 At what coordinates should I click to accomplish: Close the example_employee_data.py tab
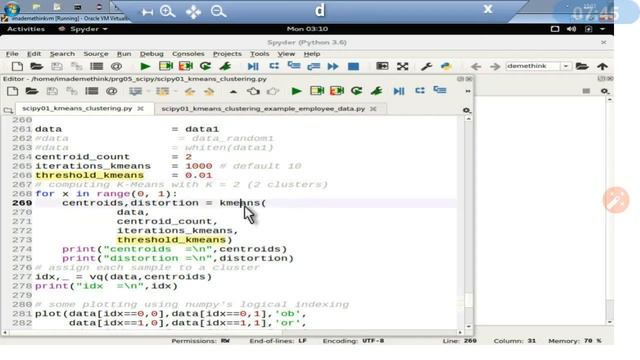(x=373, y=109)
